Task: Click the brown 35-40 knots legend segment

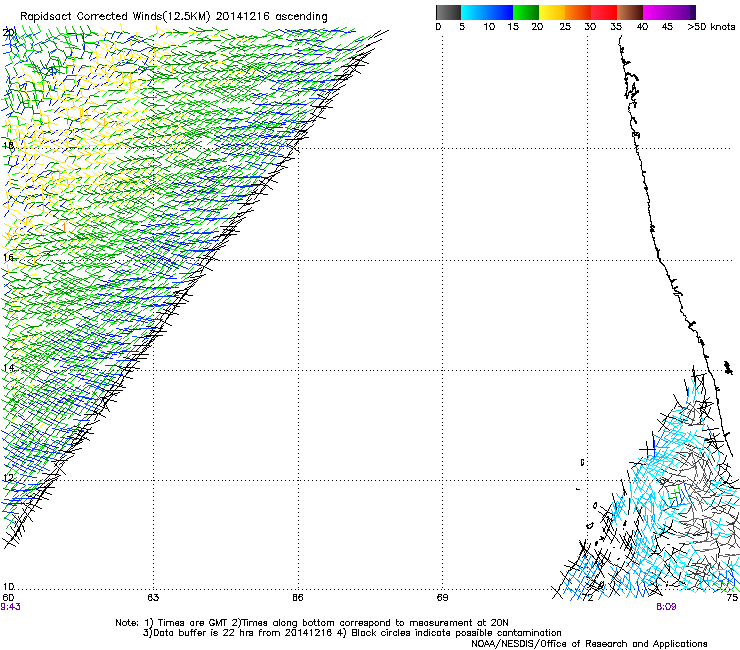Action: [630, 12]
